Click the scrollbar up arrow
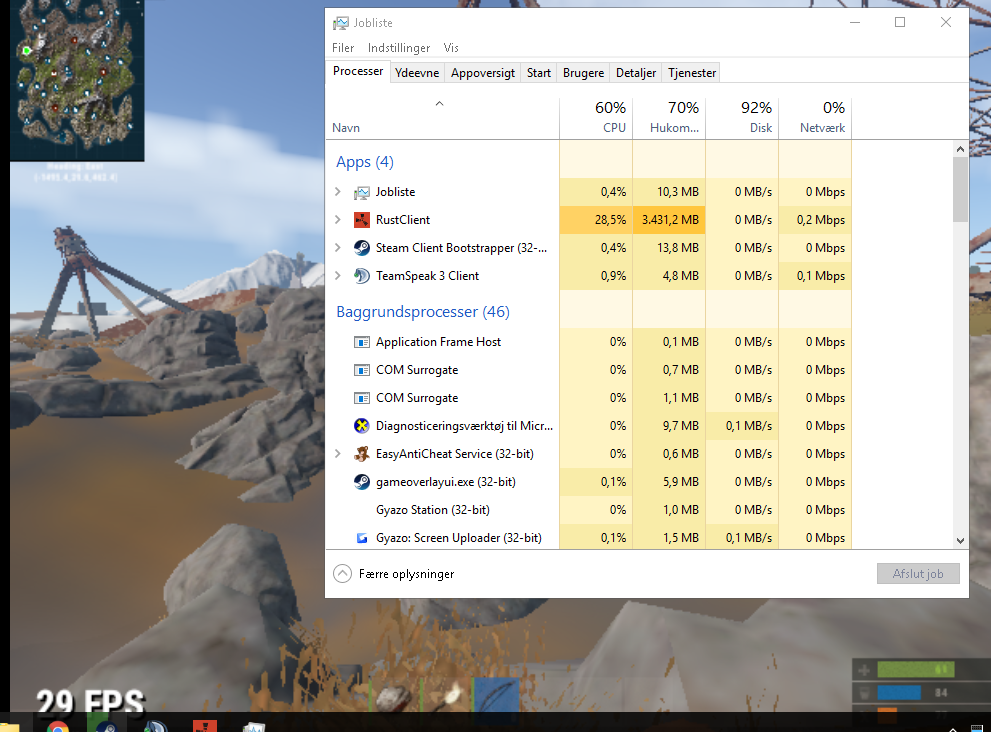The width and height of the screenshot is (991, 732). pyautogui.click(x=960, y=149)
